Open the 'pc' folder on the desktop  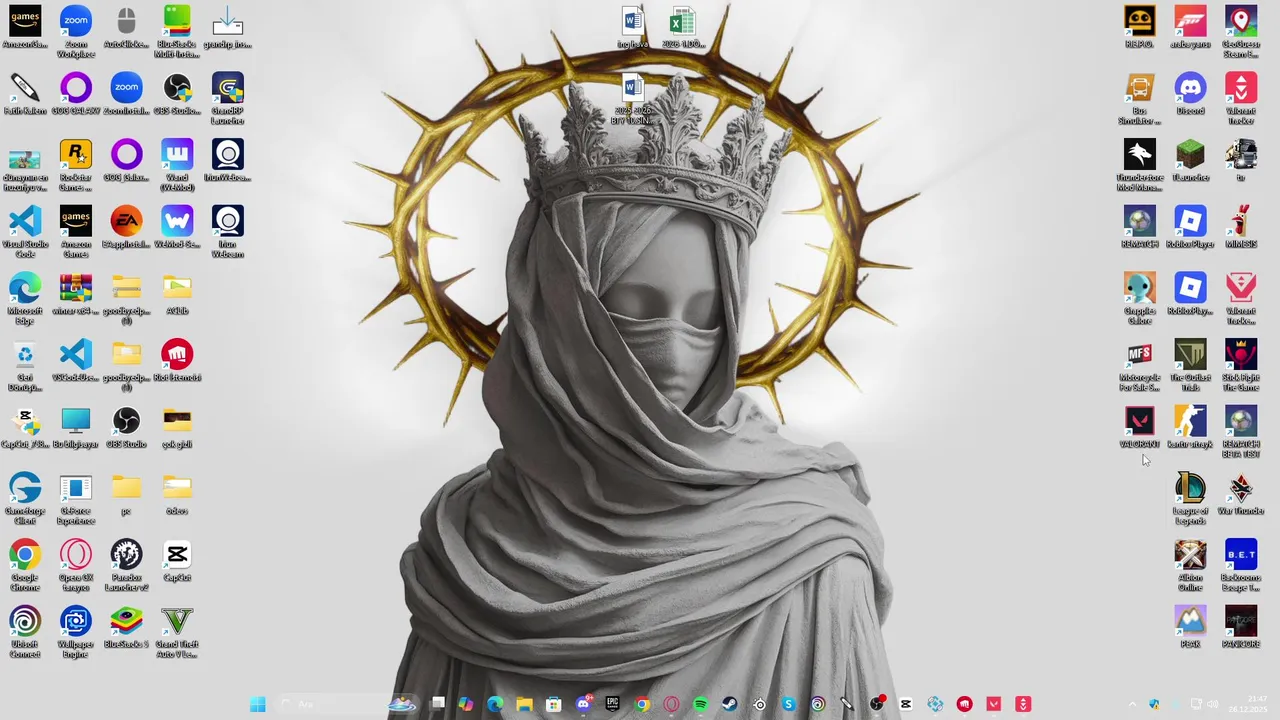[126, 493]
